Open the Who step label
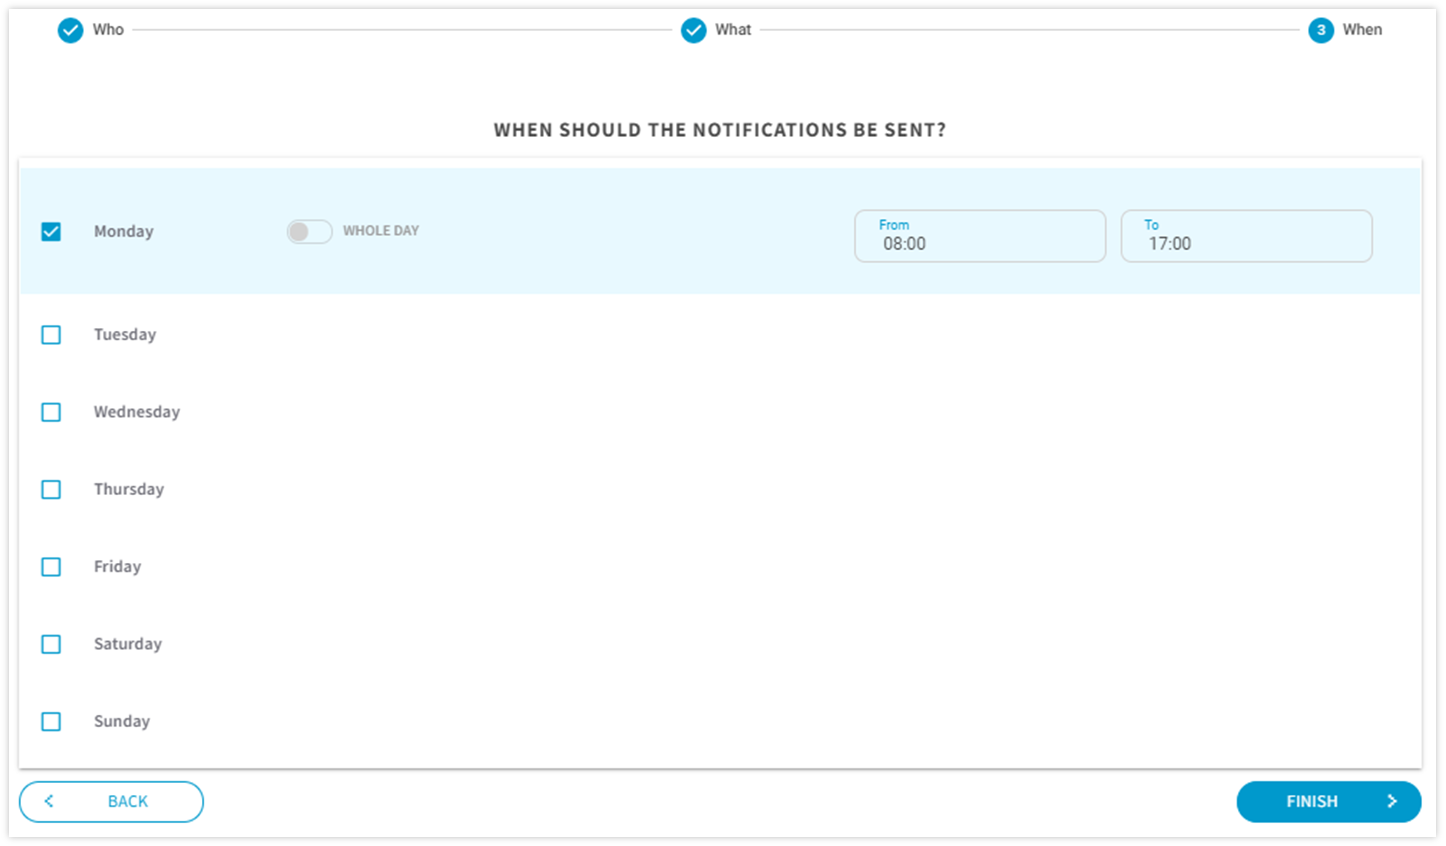This screenshot has height=846, width=1446. tap(108, 30)
